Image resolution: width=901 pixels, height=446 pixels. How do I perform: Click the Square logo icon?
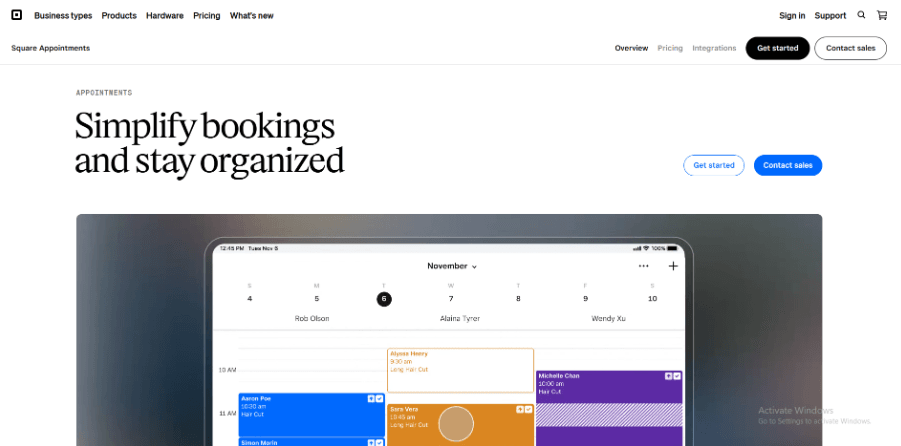(x=17, y=16)
